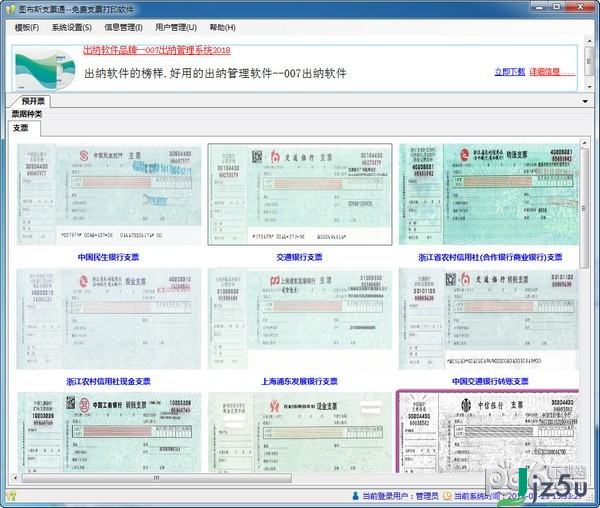Click the 票据种类 section label
This screenshot has height=508, width=600.
pyautogui.click(x=27, y=114)
